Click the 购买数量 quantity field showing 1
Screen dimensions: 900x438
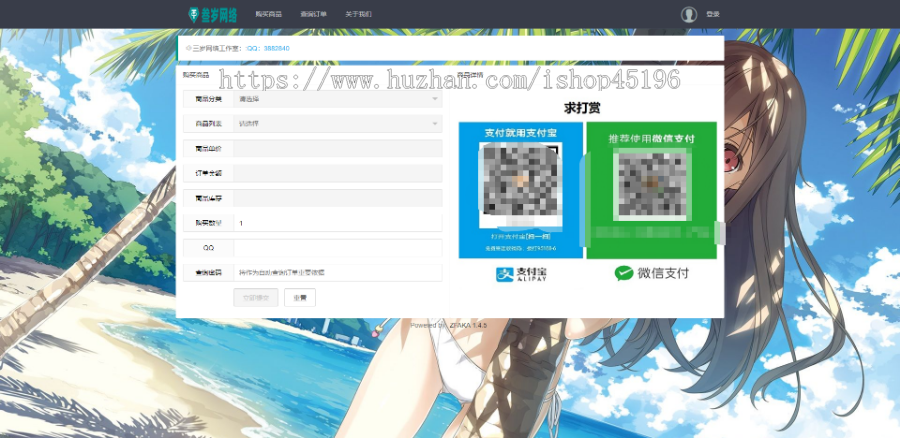click(x=338, y=223)
